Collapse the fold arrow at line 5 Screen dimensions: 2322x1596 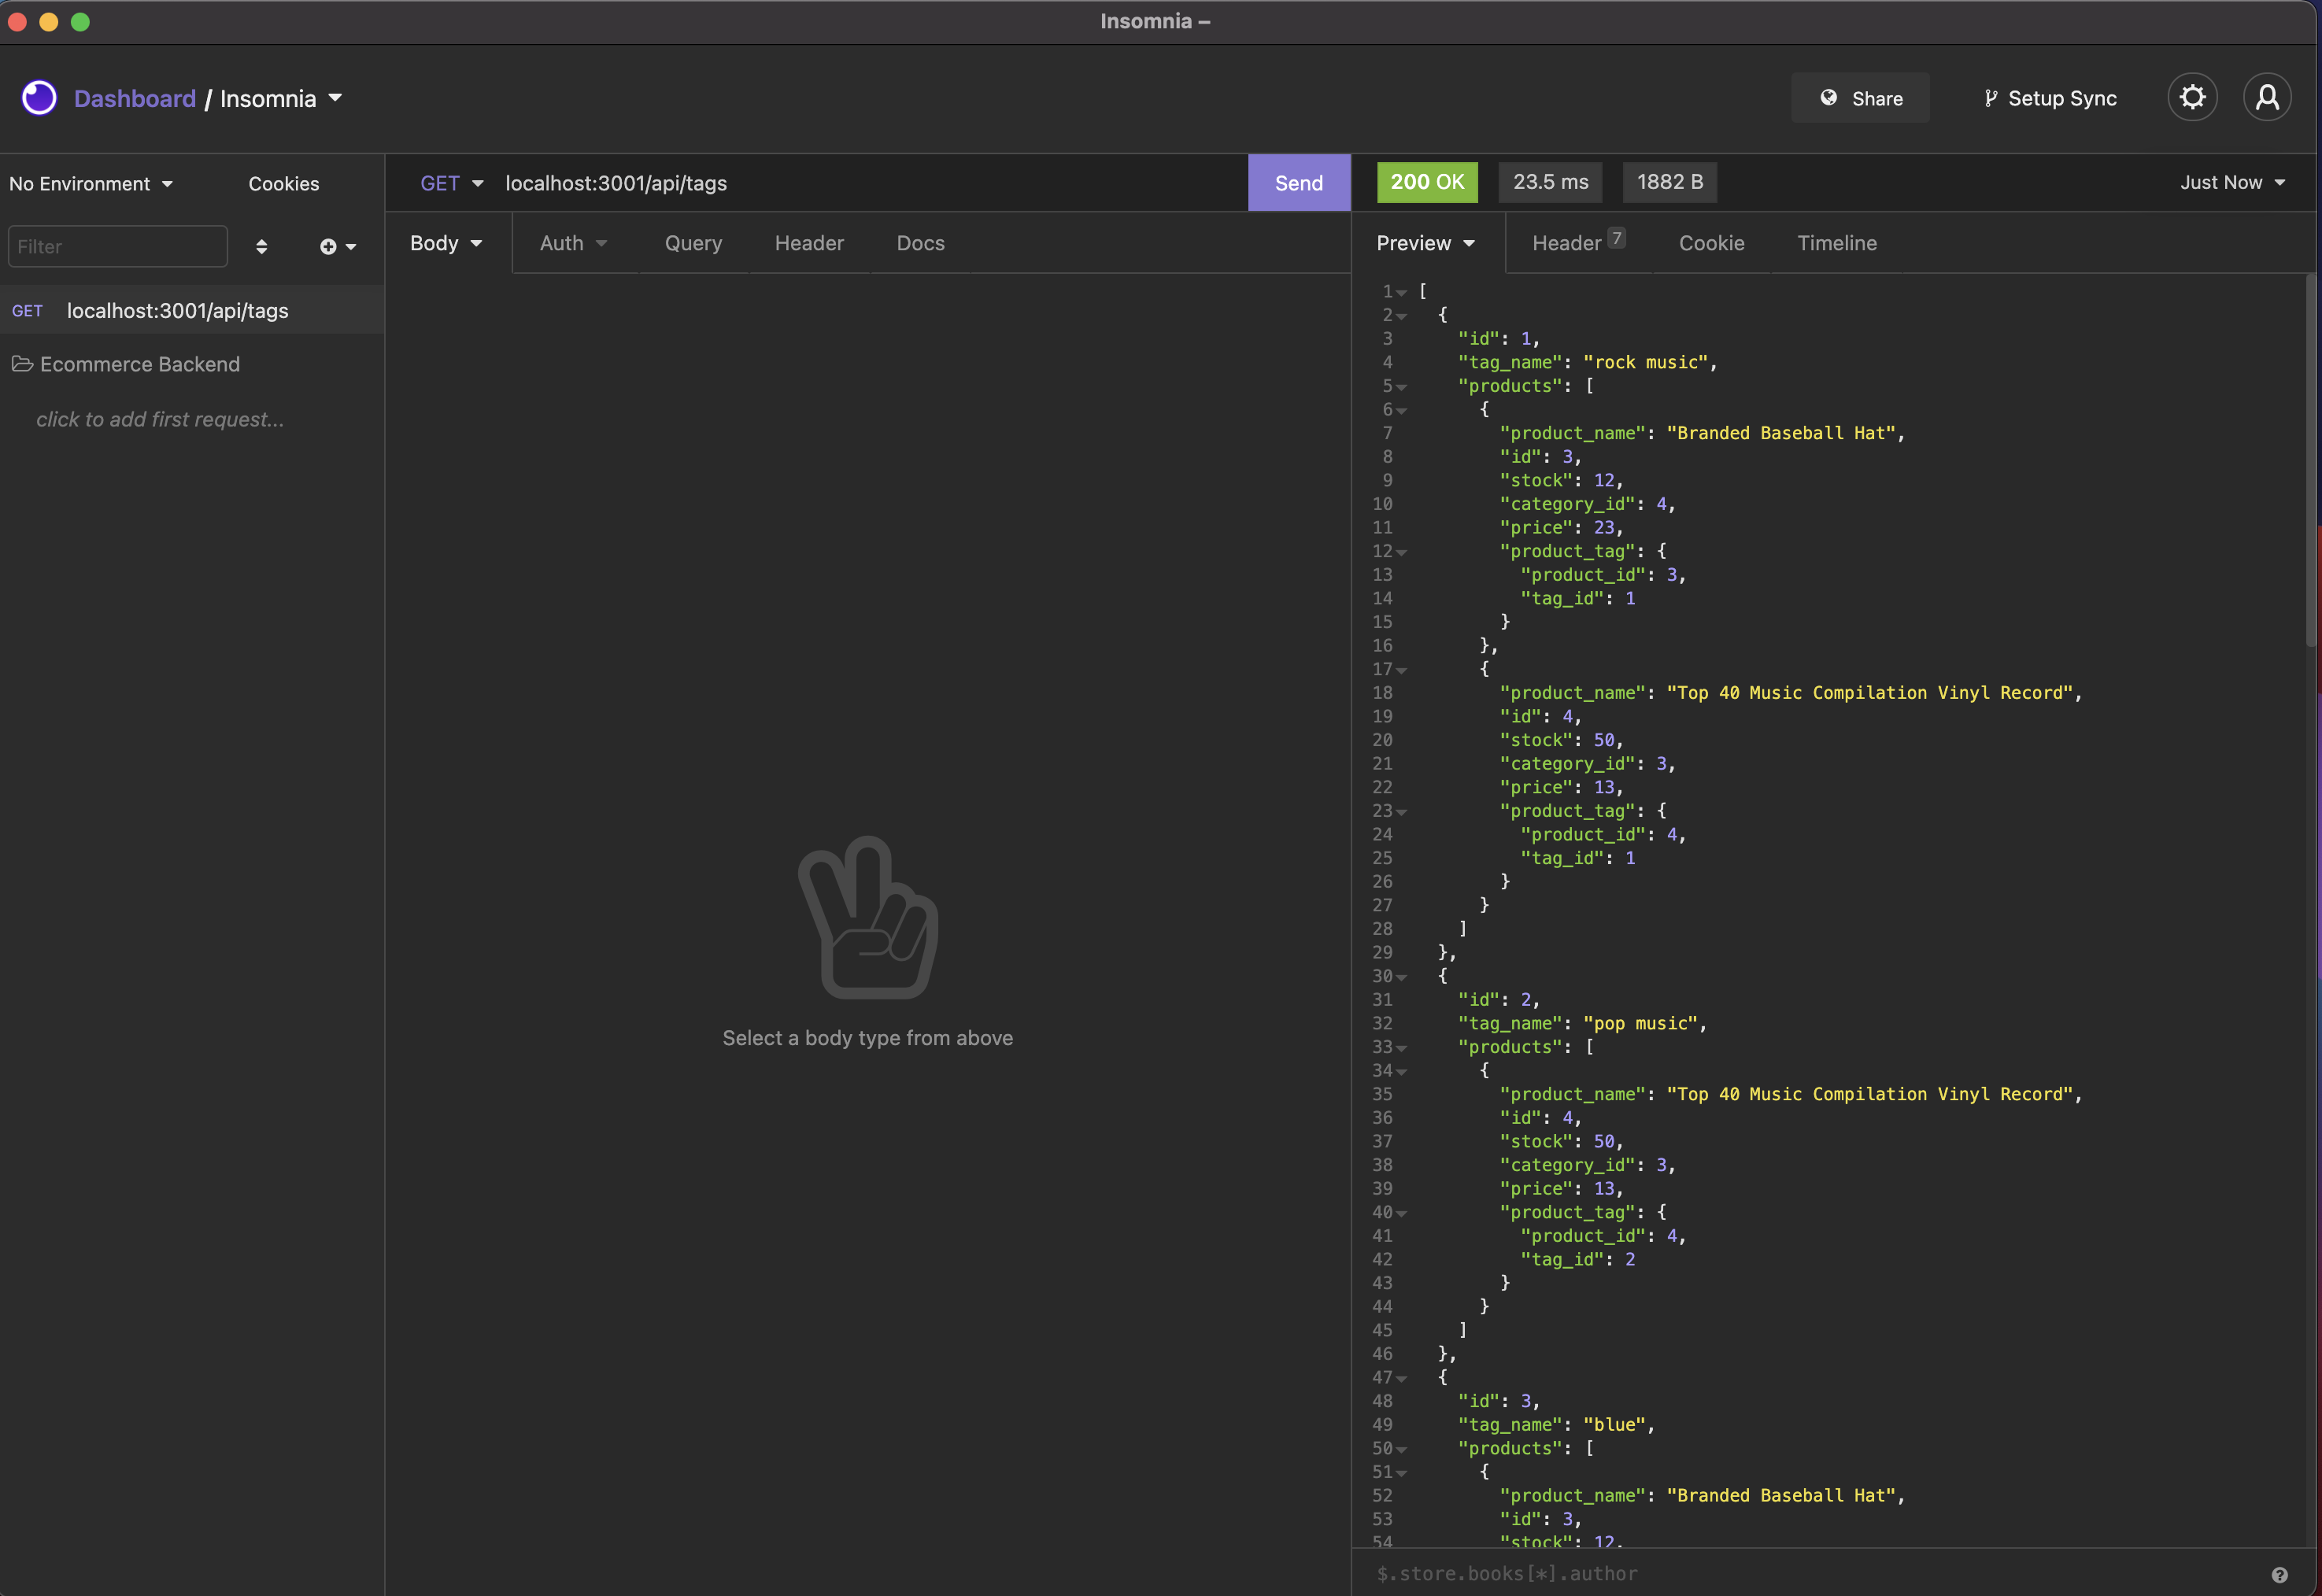pos(1402,387)
